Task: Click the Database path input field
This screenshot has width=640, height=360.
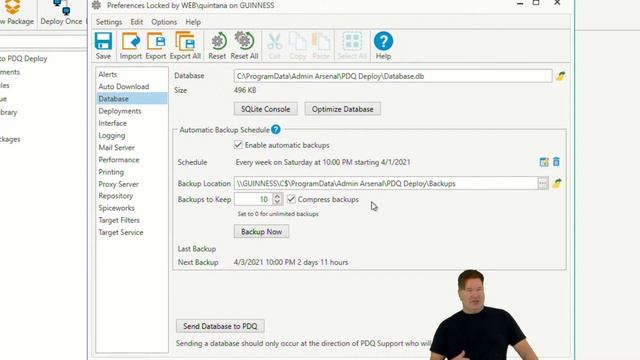Action: [x=393, y=76]
